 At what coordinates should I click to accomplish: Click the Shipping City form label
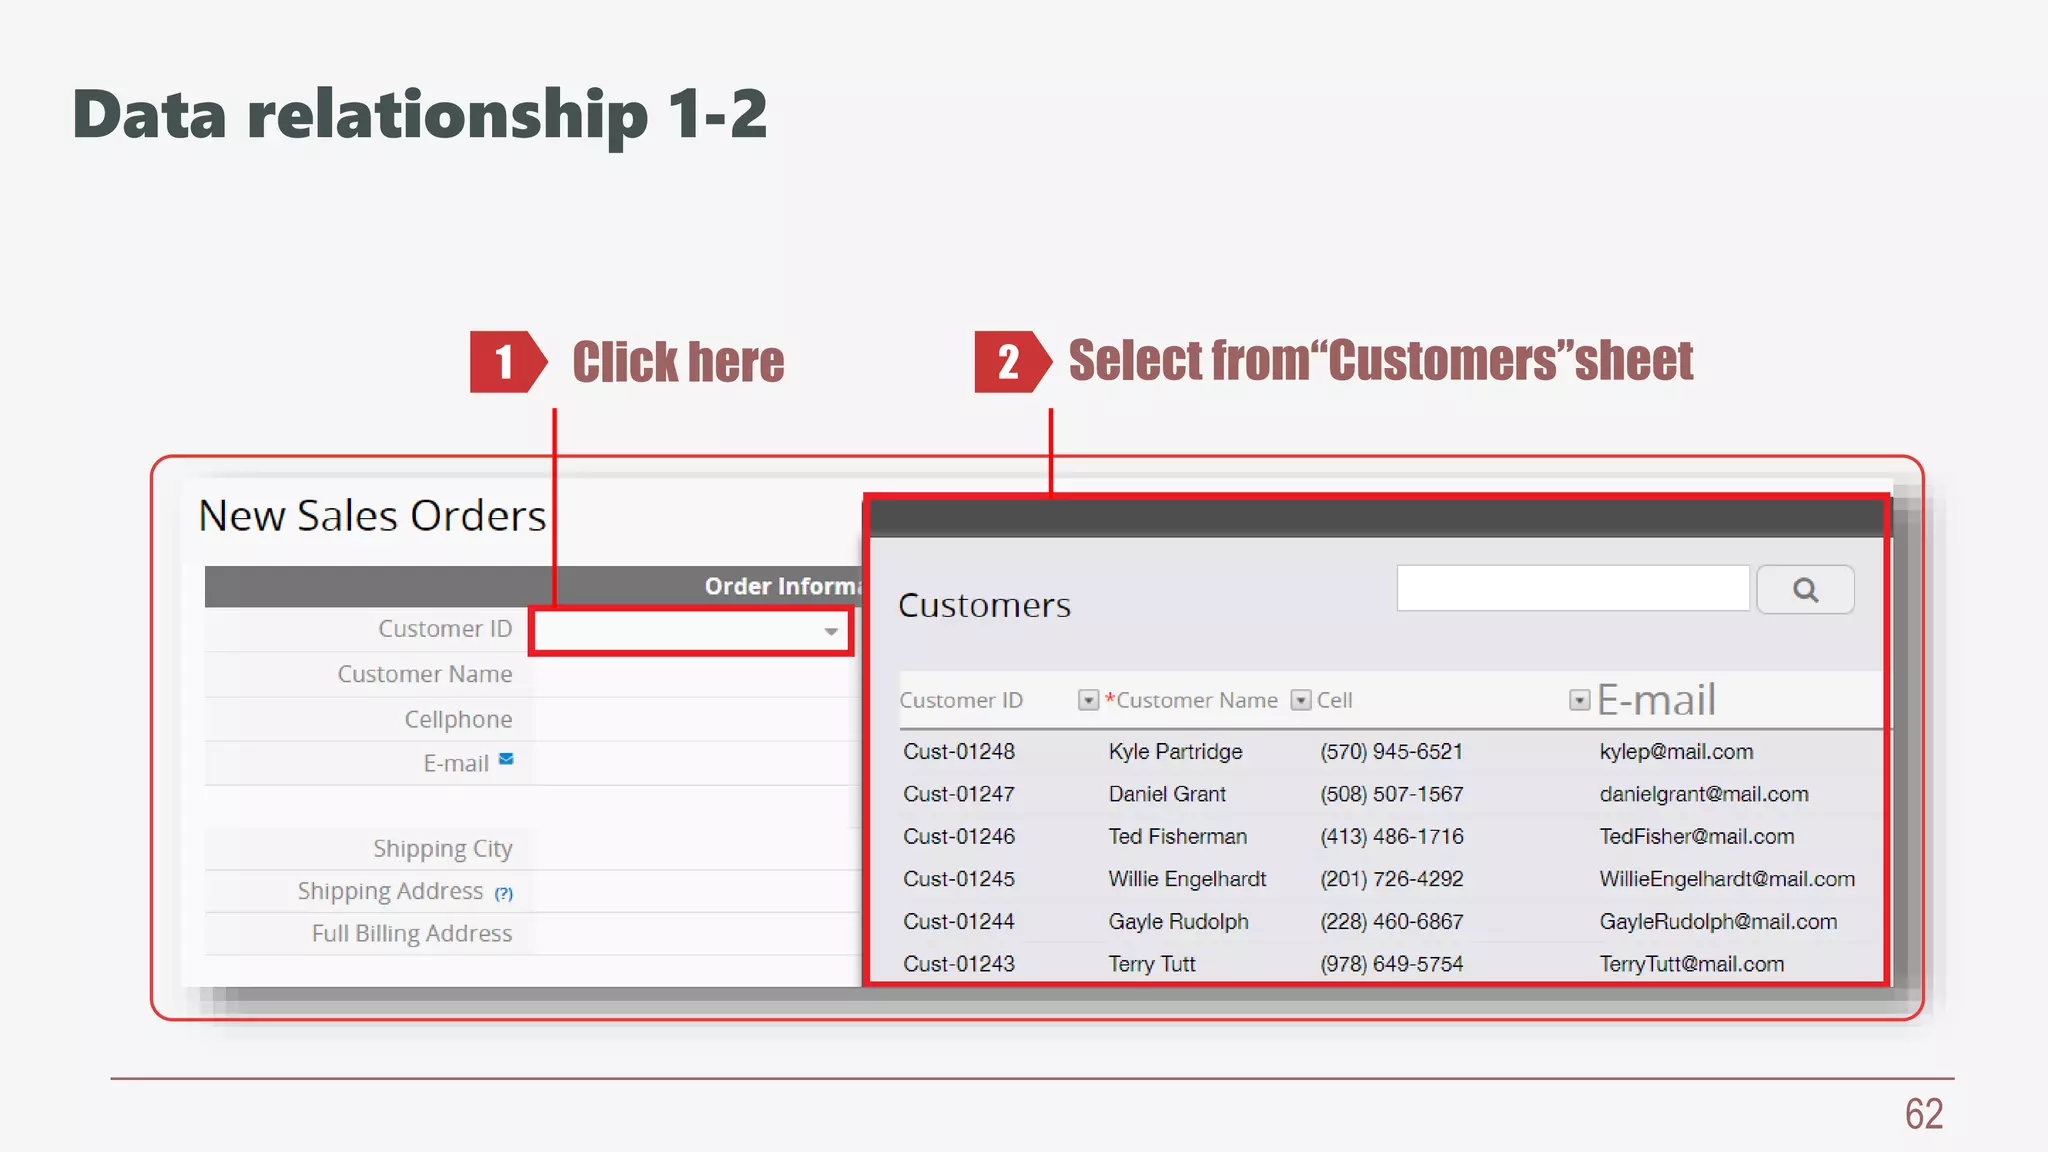pyautogui.click(x=443, y=849)
